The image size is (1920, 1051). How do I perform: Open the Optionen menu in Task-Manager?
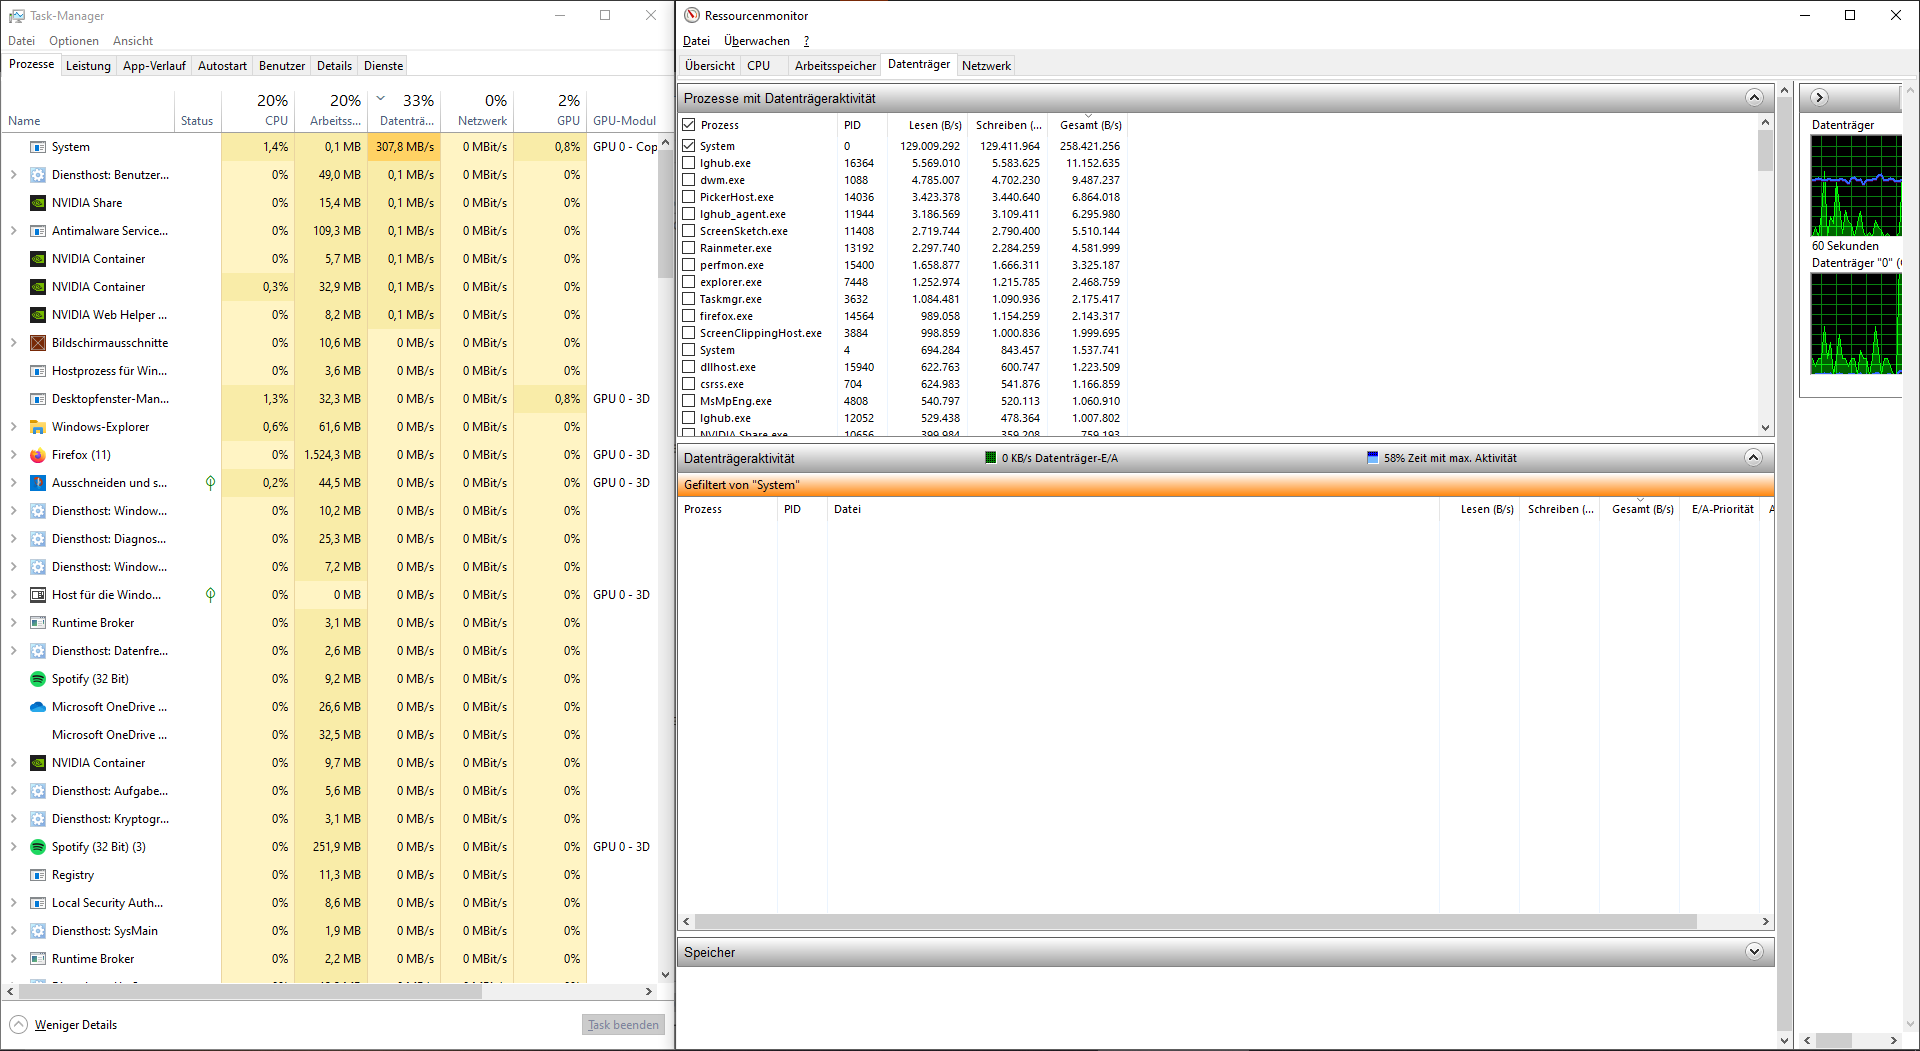[74, 41]
